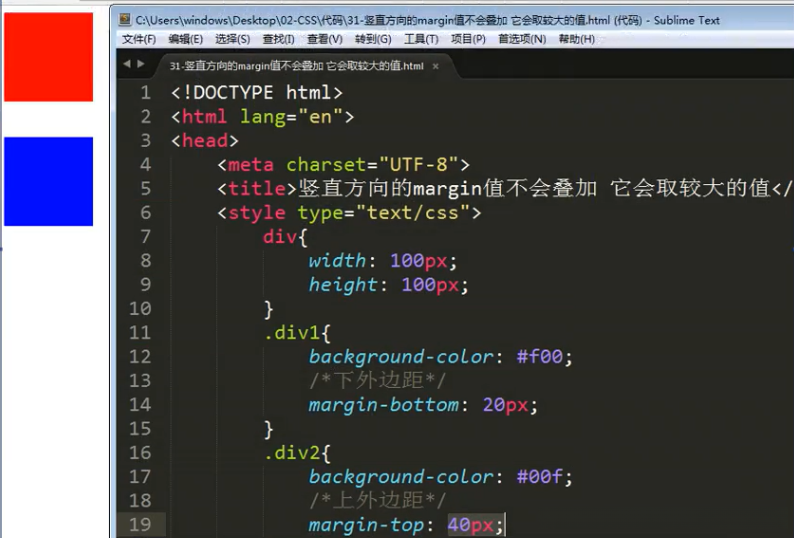Click the charset="UTF-8" attribute
The width and height of the screenshot is (794, 538).
(372, 165)
